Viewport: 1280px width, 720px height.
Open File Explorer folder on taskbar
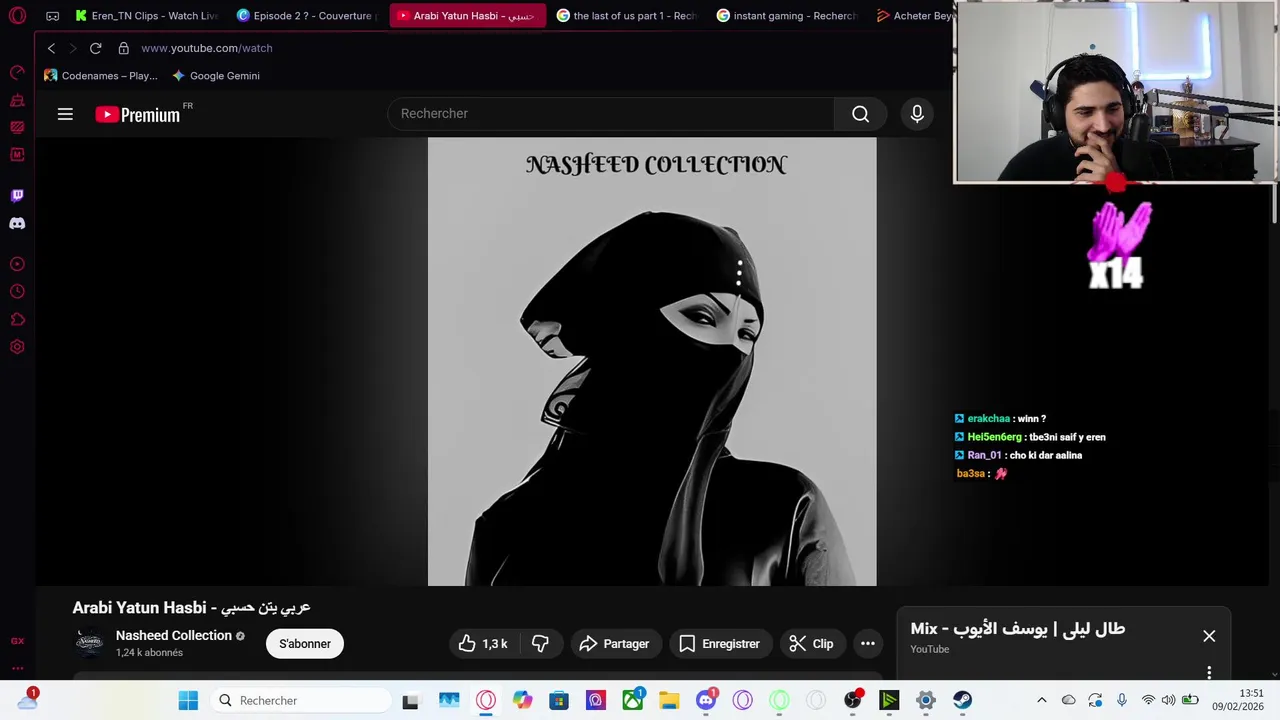(669, 700)
